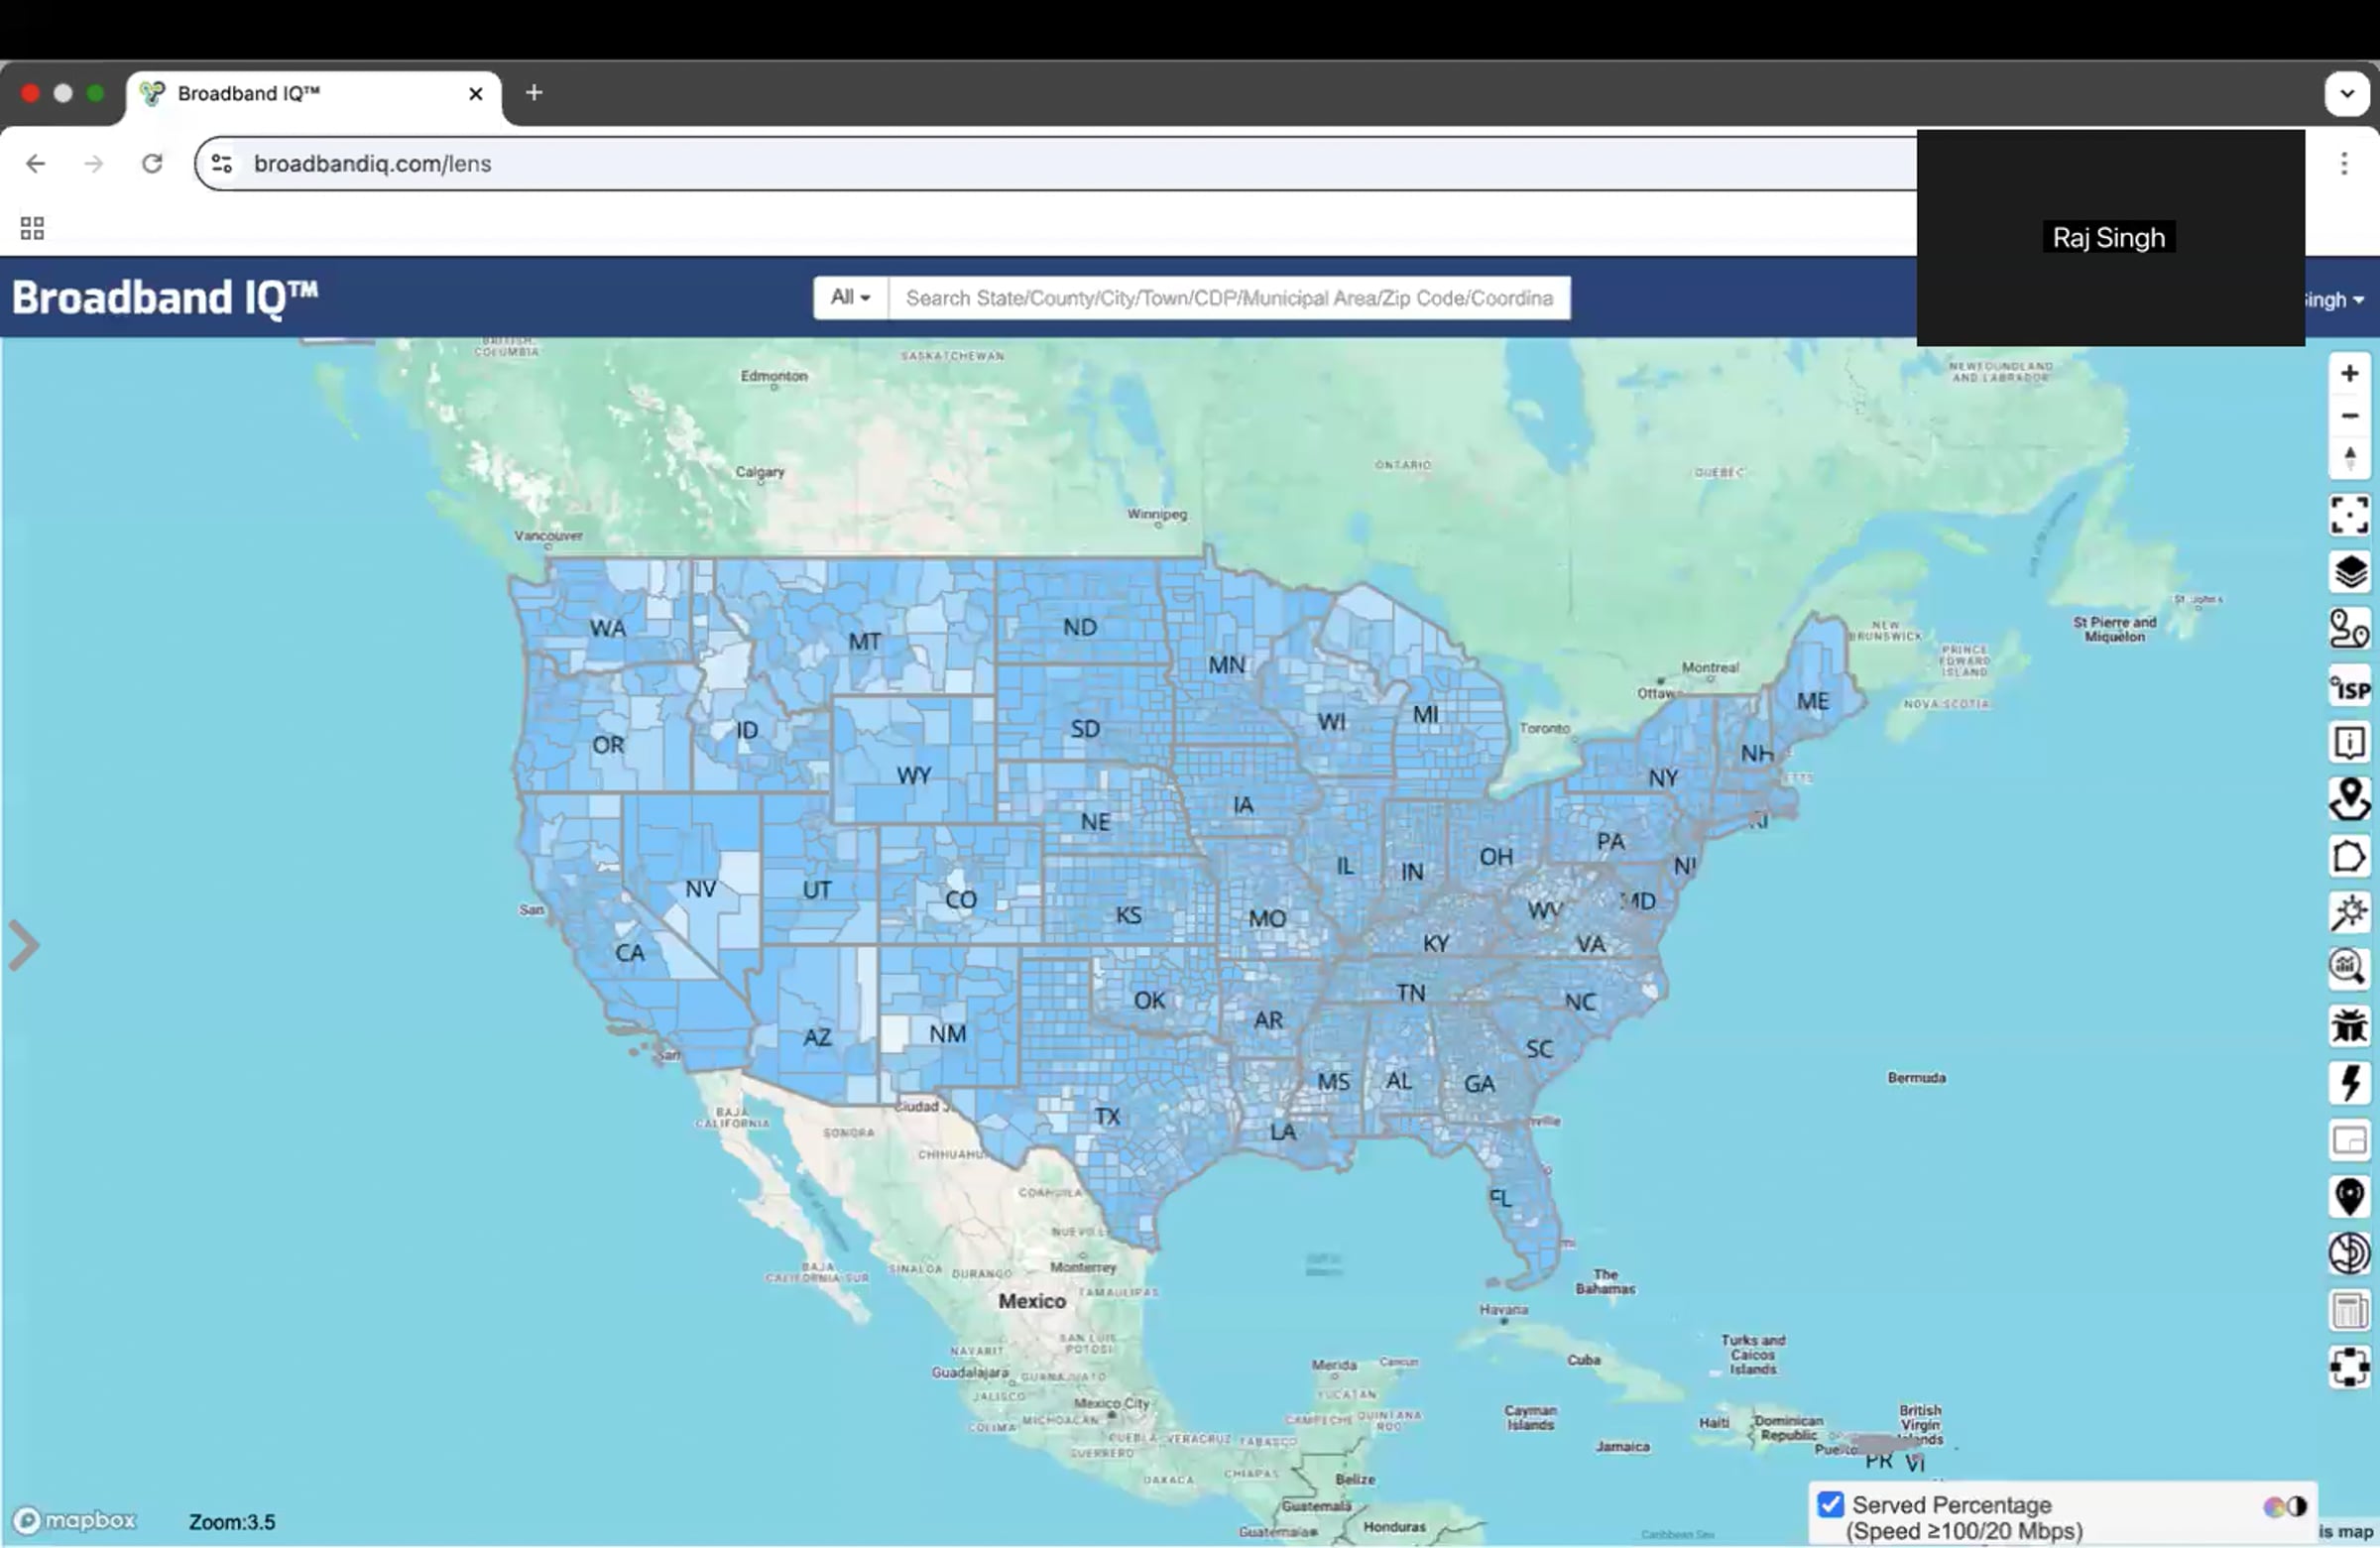Zoom out of the map
The height and width of the screenshot is (1548, 2380).
(x=2349, y=416)
